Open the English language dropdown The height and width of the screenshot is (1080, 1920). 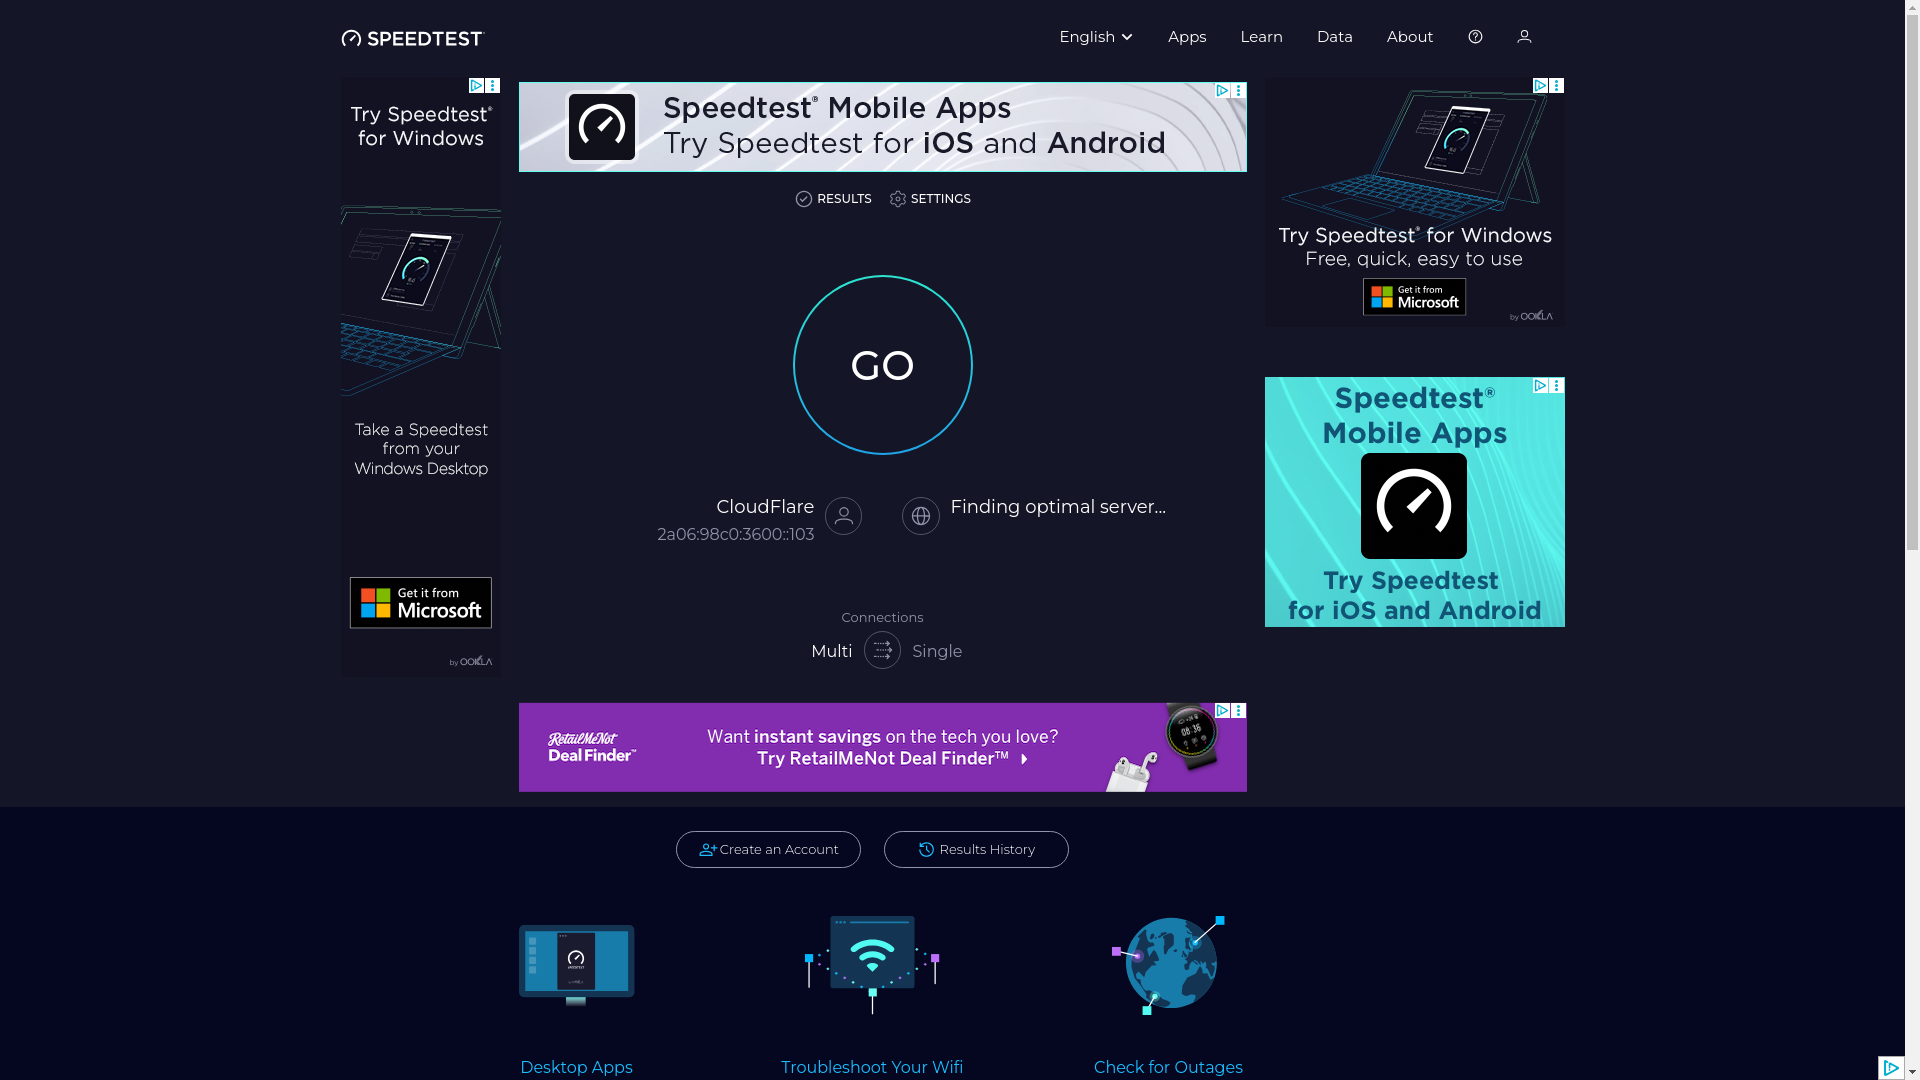[x=1096, y=37]
